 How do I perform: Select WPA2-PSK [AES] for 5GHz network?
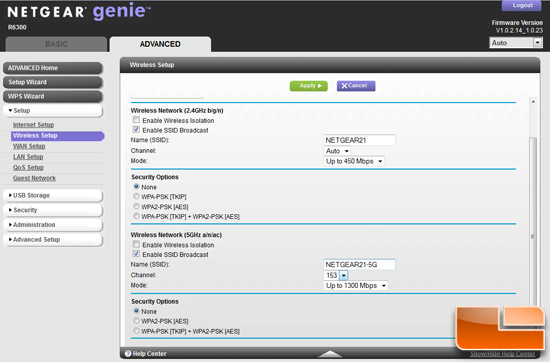[x=136, y=321]
